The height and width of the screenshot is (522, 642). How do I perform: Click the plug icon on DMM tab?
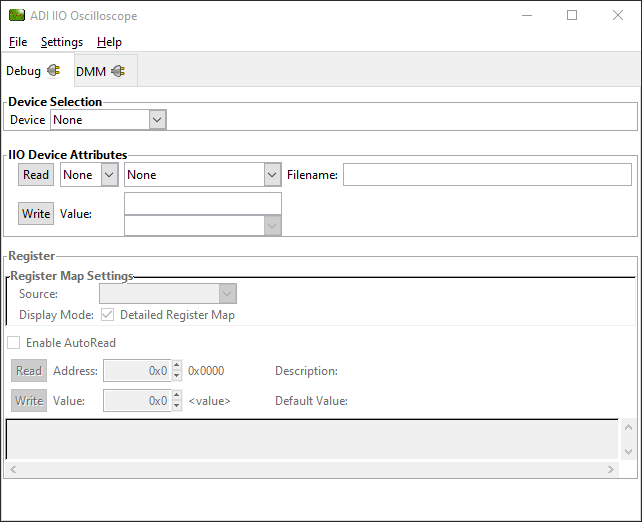pyautogui.click(x=118, y=71)
